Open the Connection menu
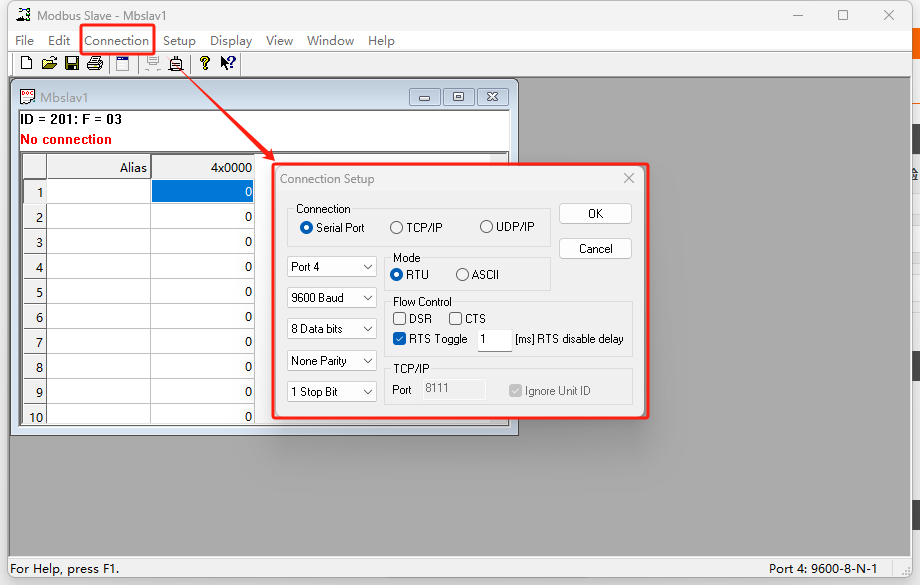This screenshot has width=920, height=585. 117,41
